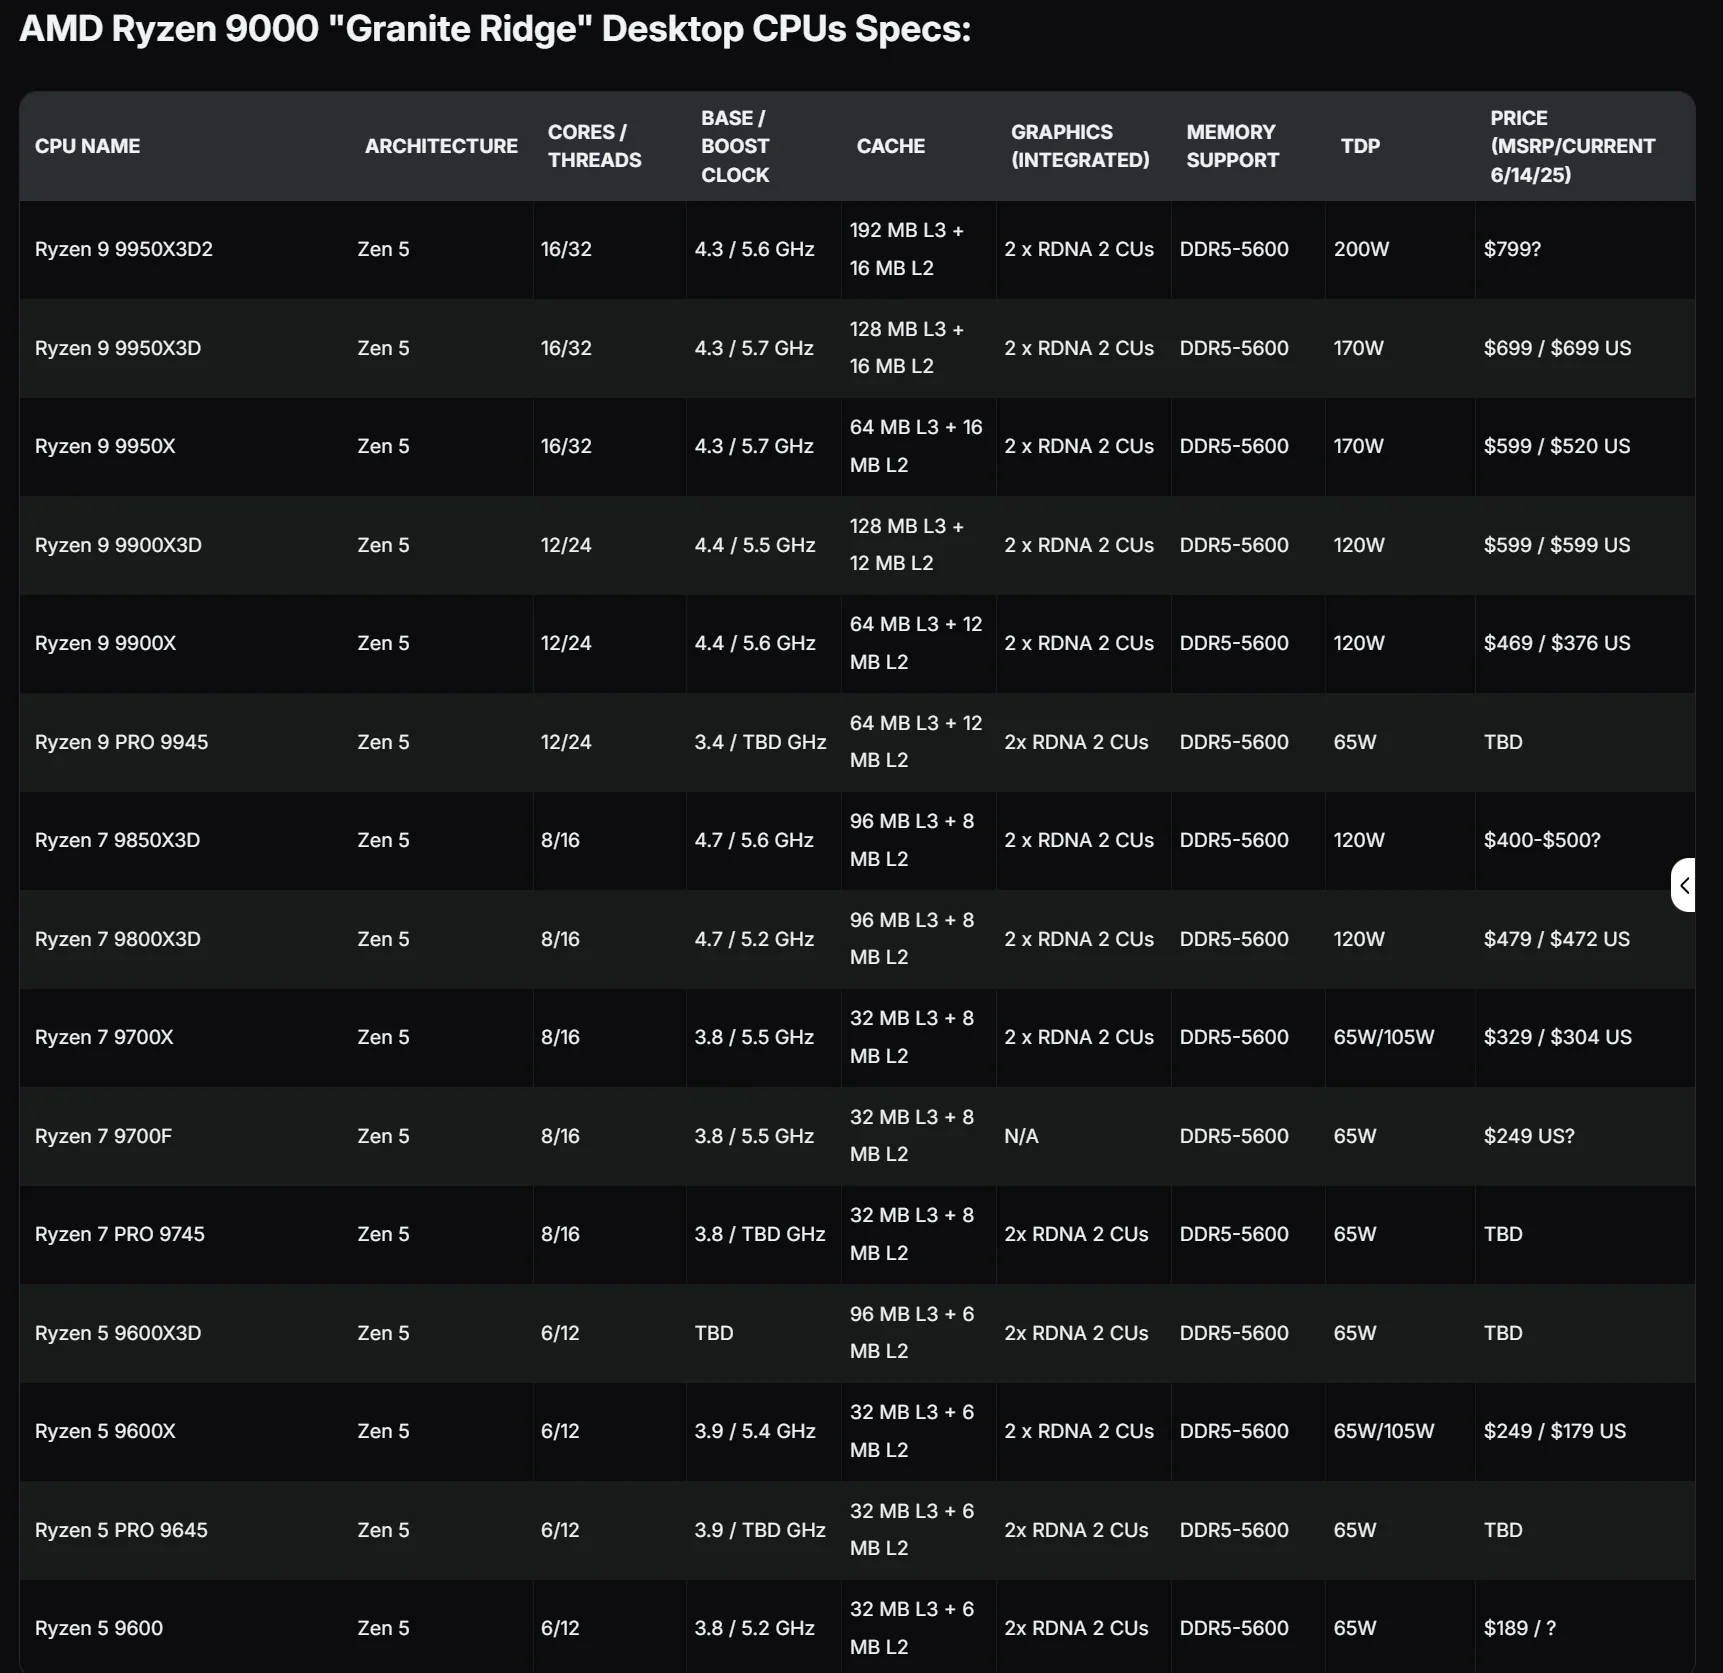
Task: Click the Ryzen 5 9600X name cell
Action: 105,1431
